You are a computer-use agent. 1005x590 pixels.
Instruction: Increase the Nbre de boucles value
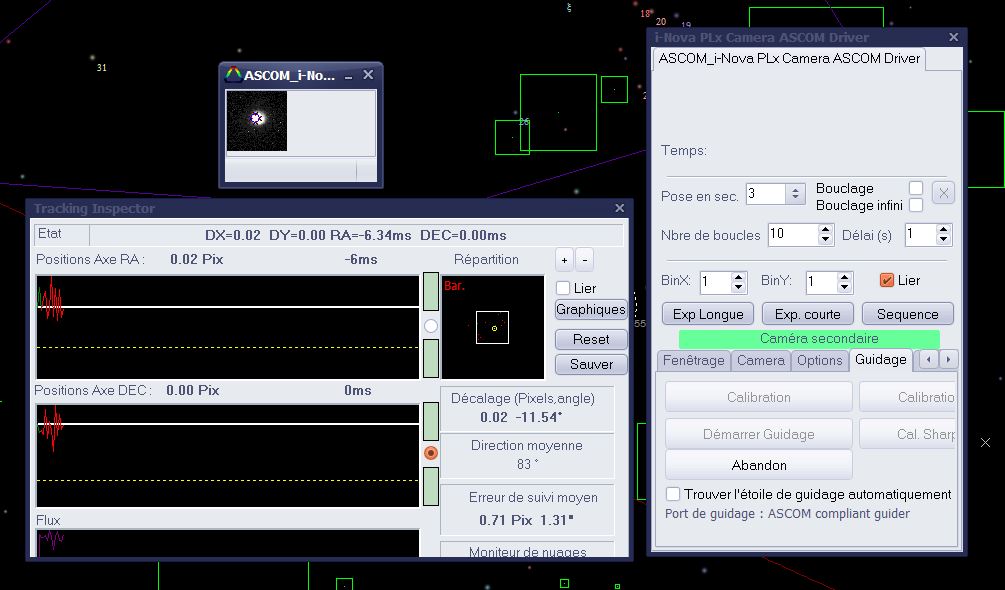(x=825, y=229)
